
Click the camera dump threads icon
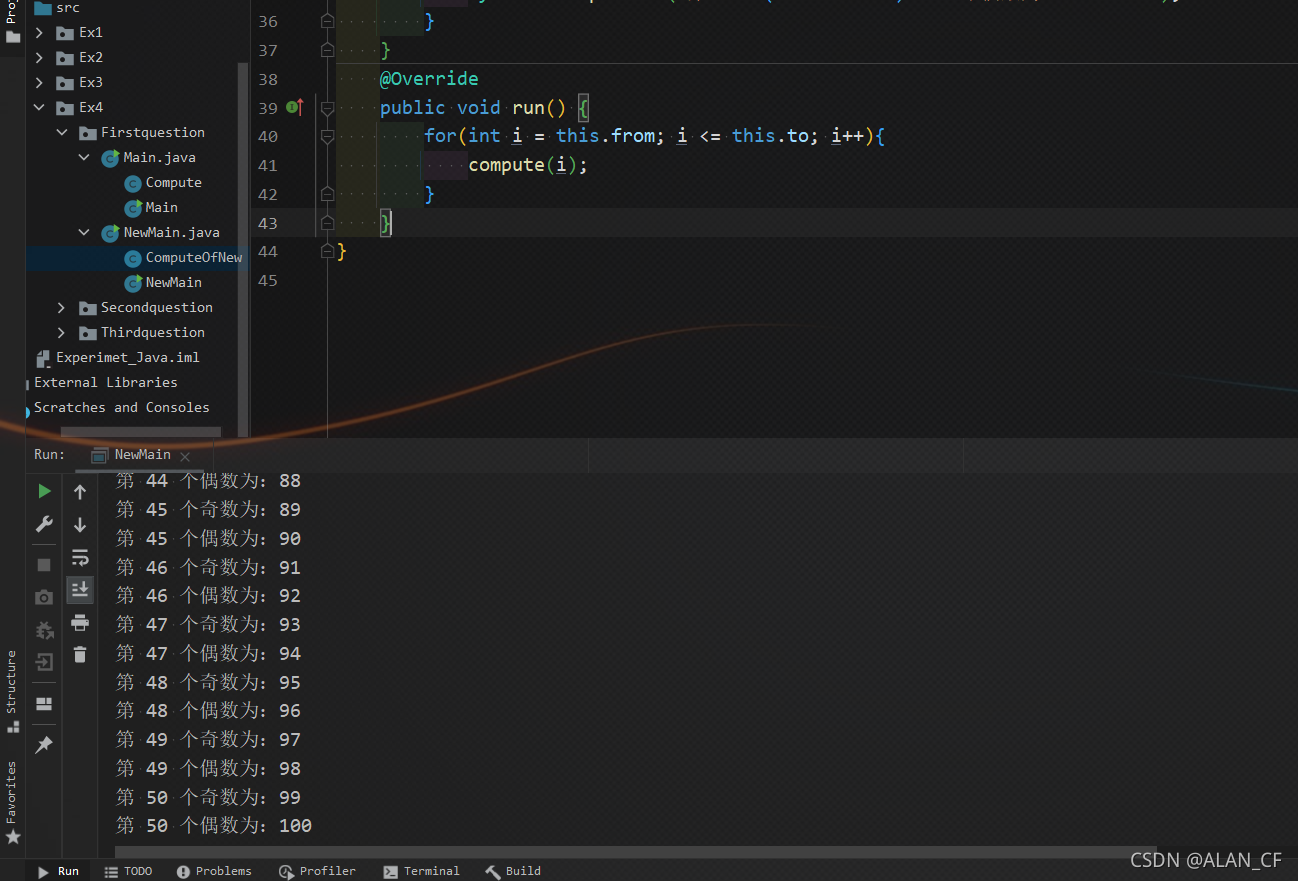click(x=44, y=597)
